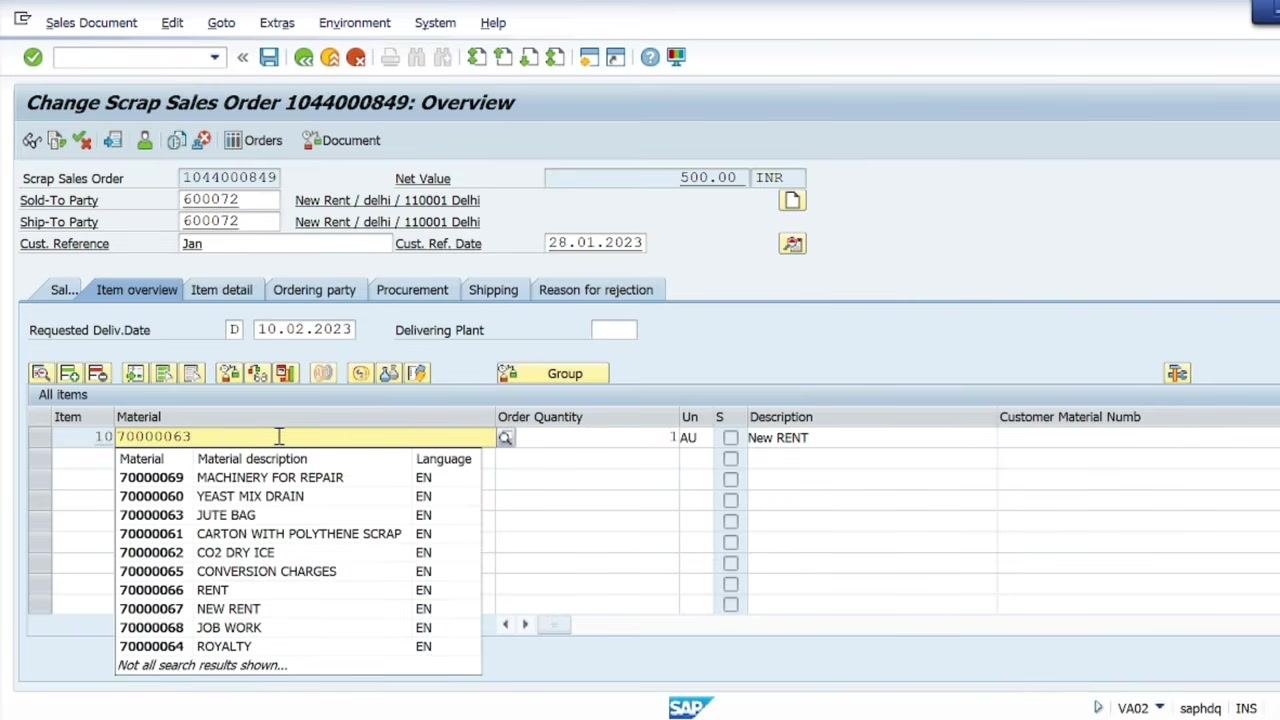Expand the status bar arrow left of VA02

coord(1098,708)
